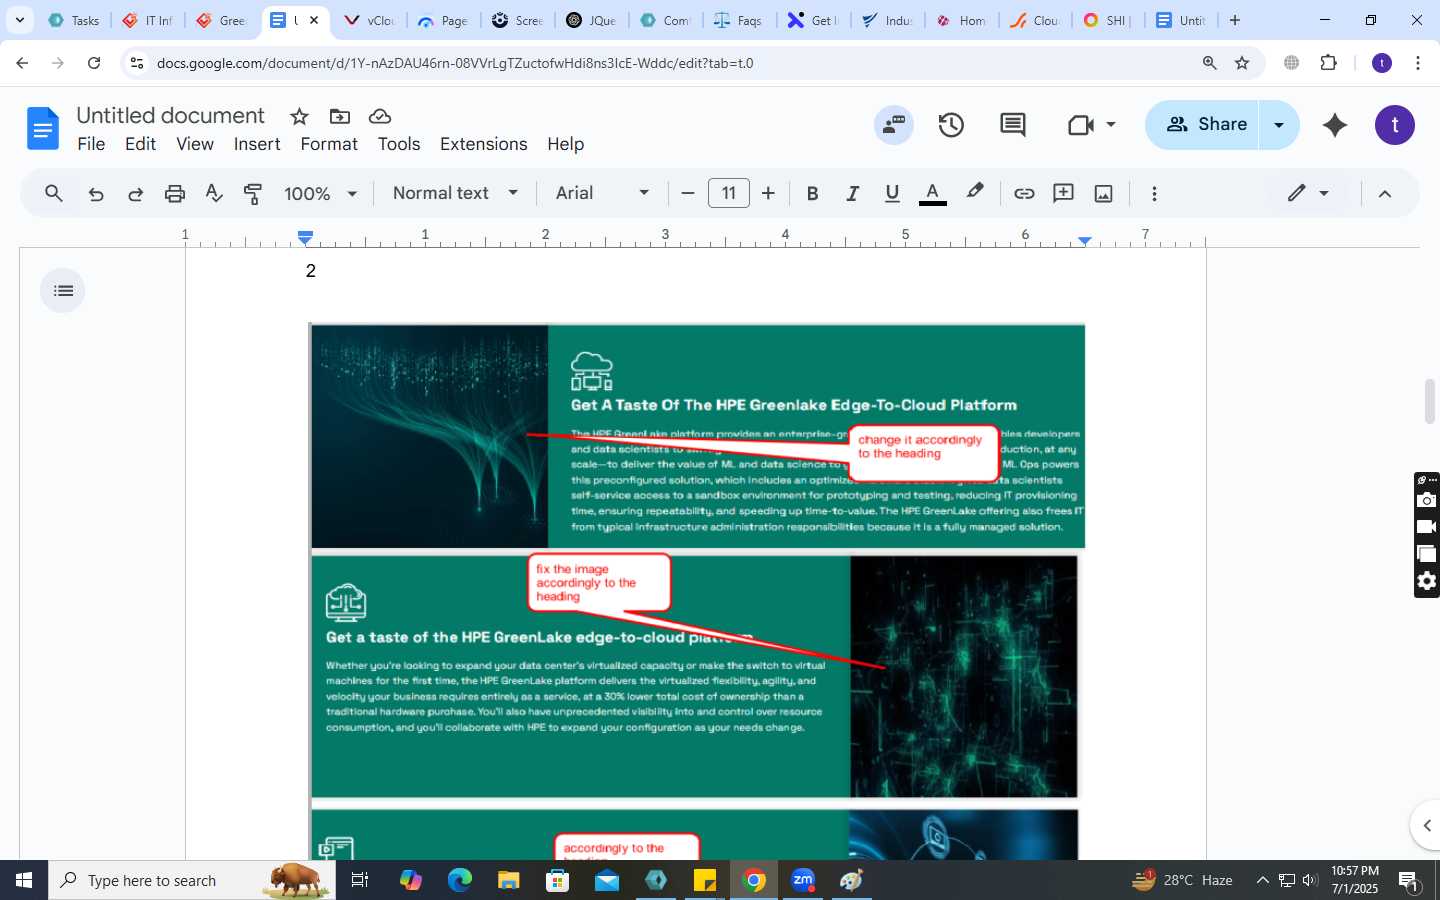Screen dimensions: 1440x900
Task: Bookmark this tab with star icon
Action: 1242,63
